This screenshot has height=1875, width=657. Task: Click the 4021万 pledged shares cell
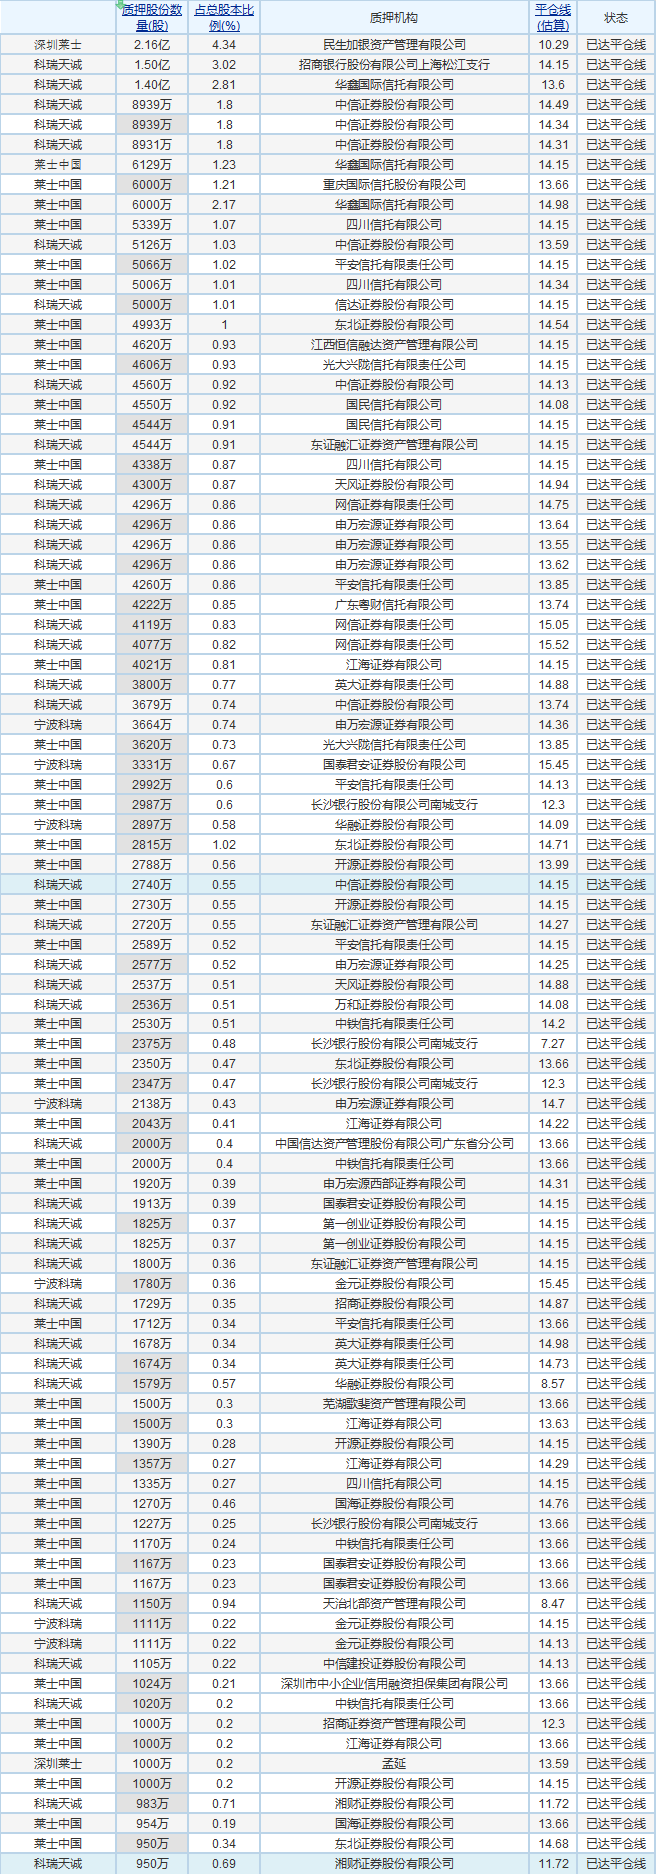pos(152,665)
